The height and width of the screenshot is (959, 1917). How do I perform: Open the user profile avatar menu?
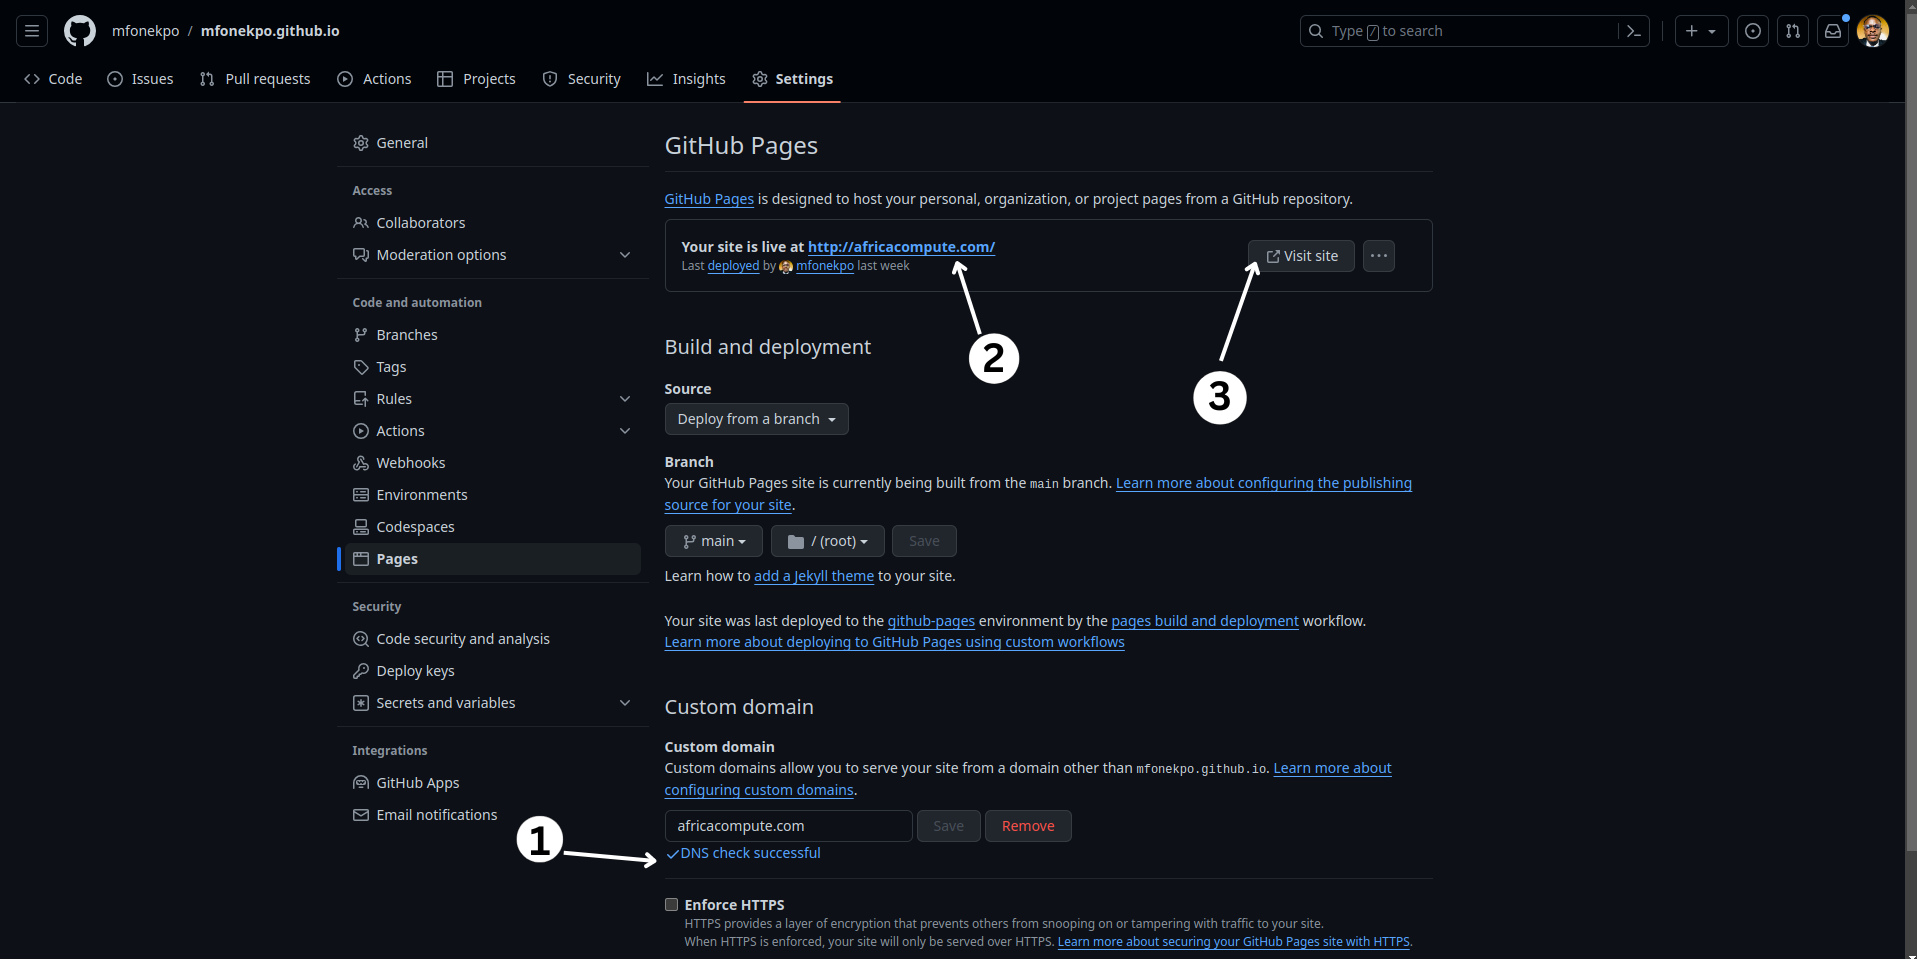pos(1873,31)
